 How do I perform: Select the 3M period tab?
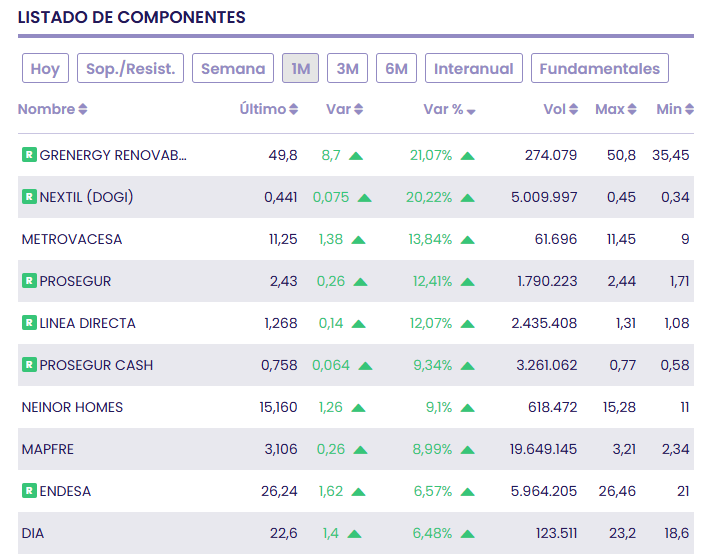coord(347,68)
